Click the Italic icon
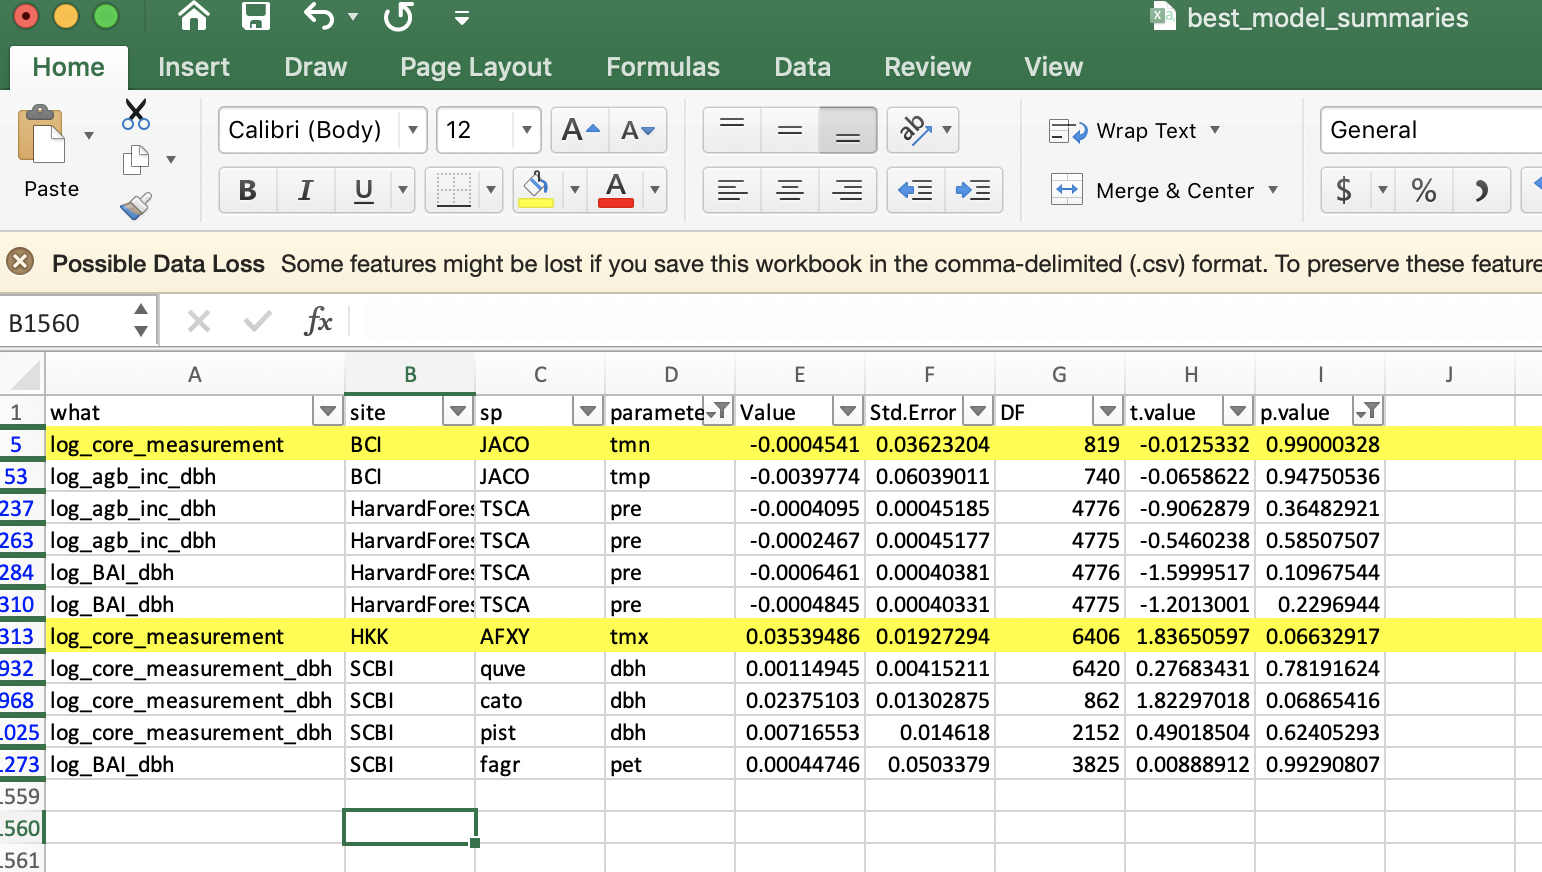 [x=305, y=190]
